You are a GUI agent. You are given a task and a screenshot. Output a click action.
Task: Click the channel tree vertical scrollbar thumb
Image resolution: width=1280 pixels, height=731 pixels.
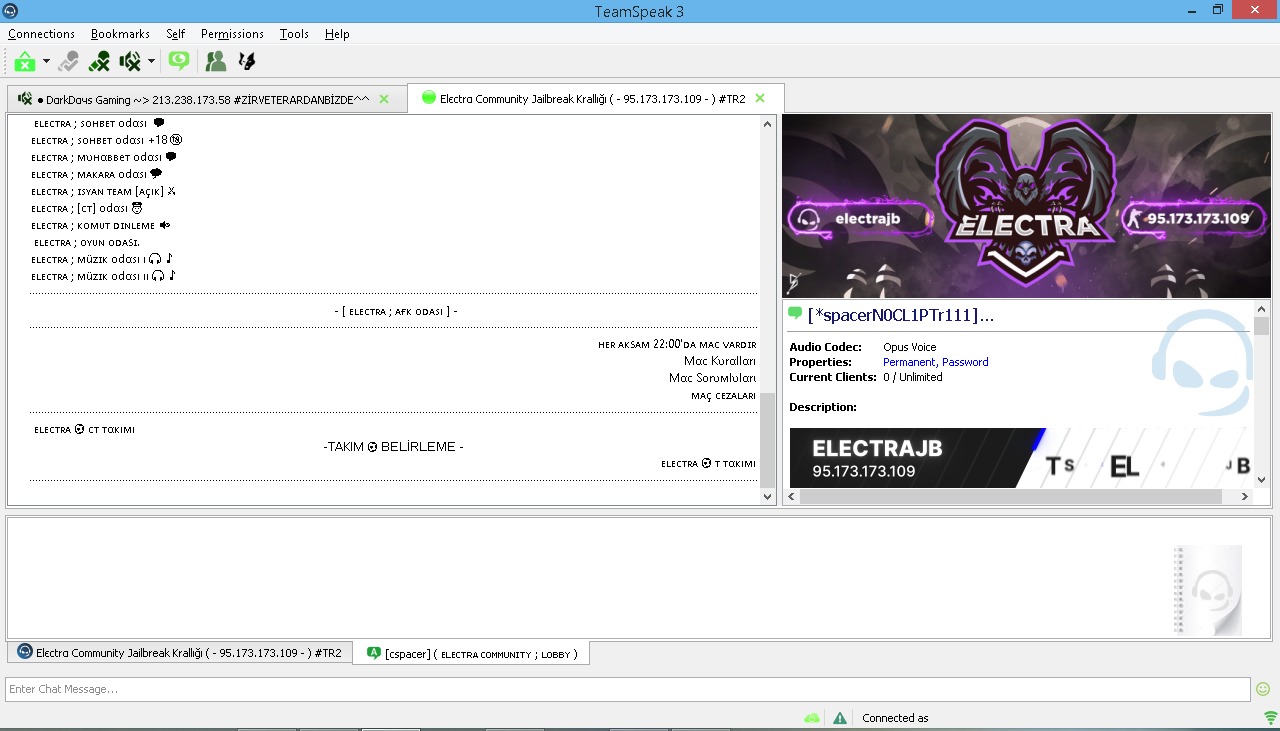tap(768, 440)
